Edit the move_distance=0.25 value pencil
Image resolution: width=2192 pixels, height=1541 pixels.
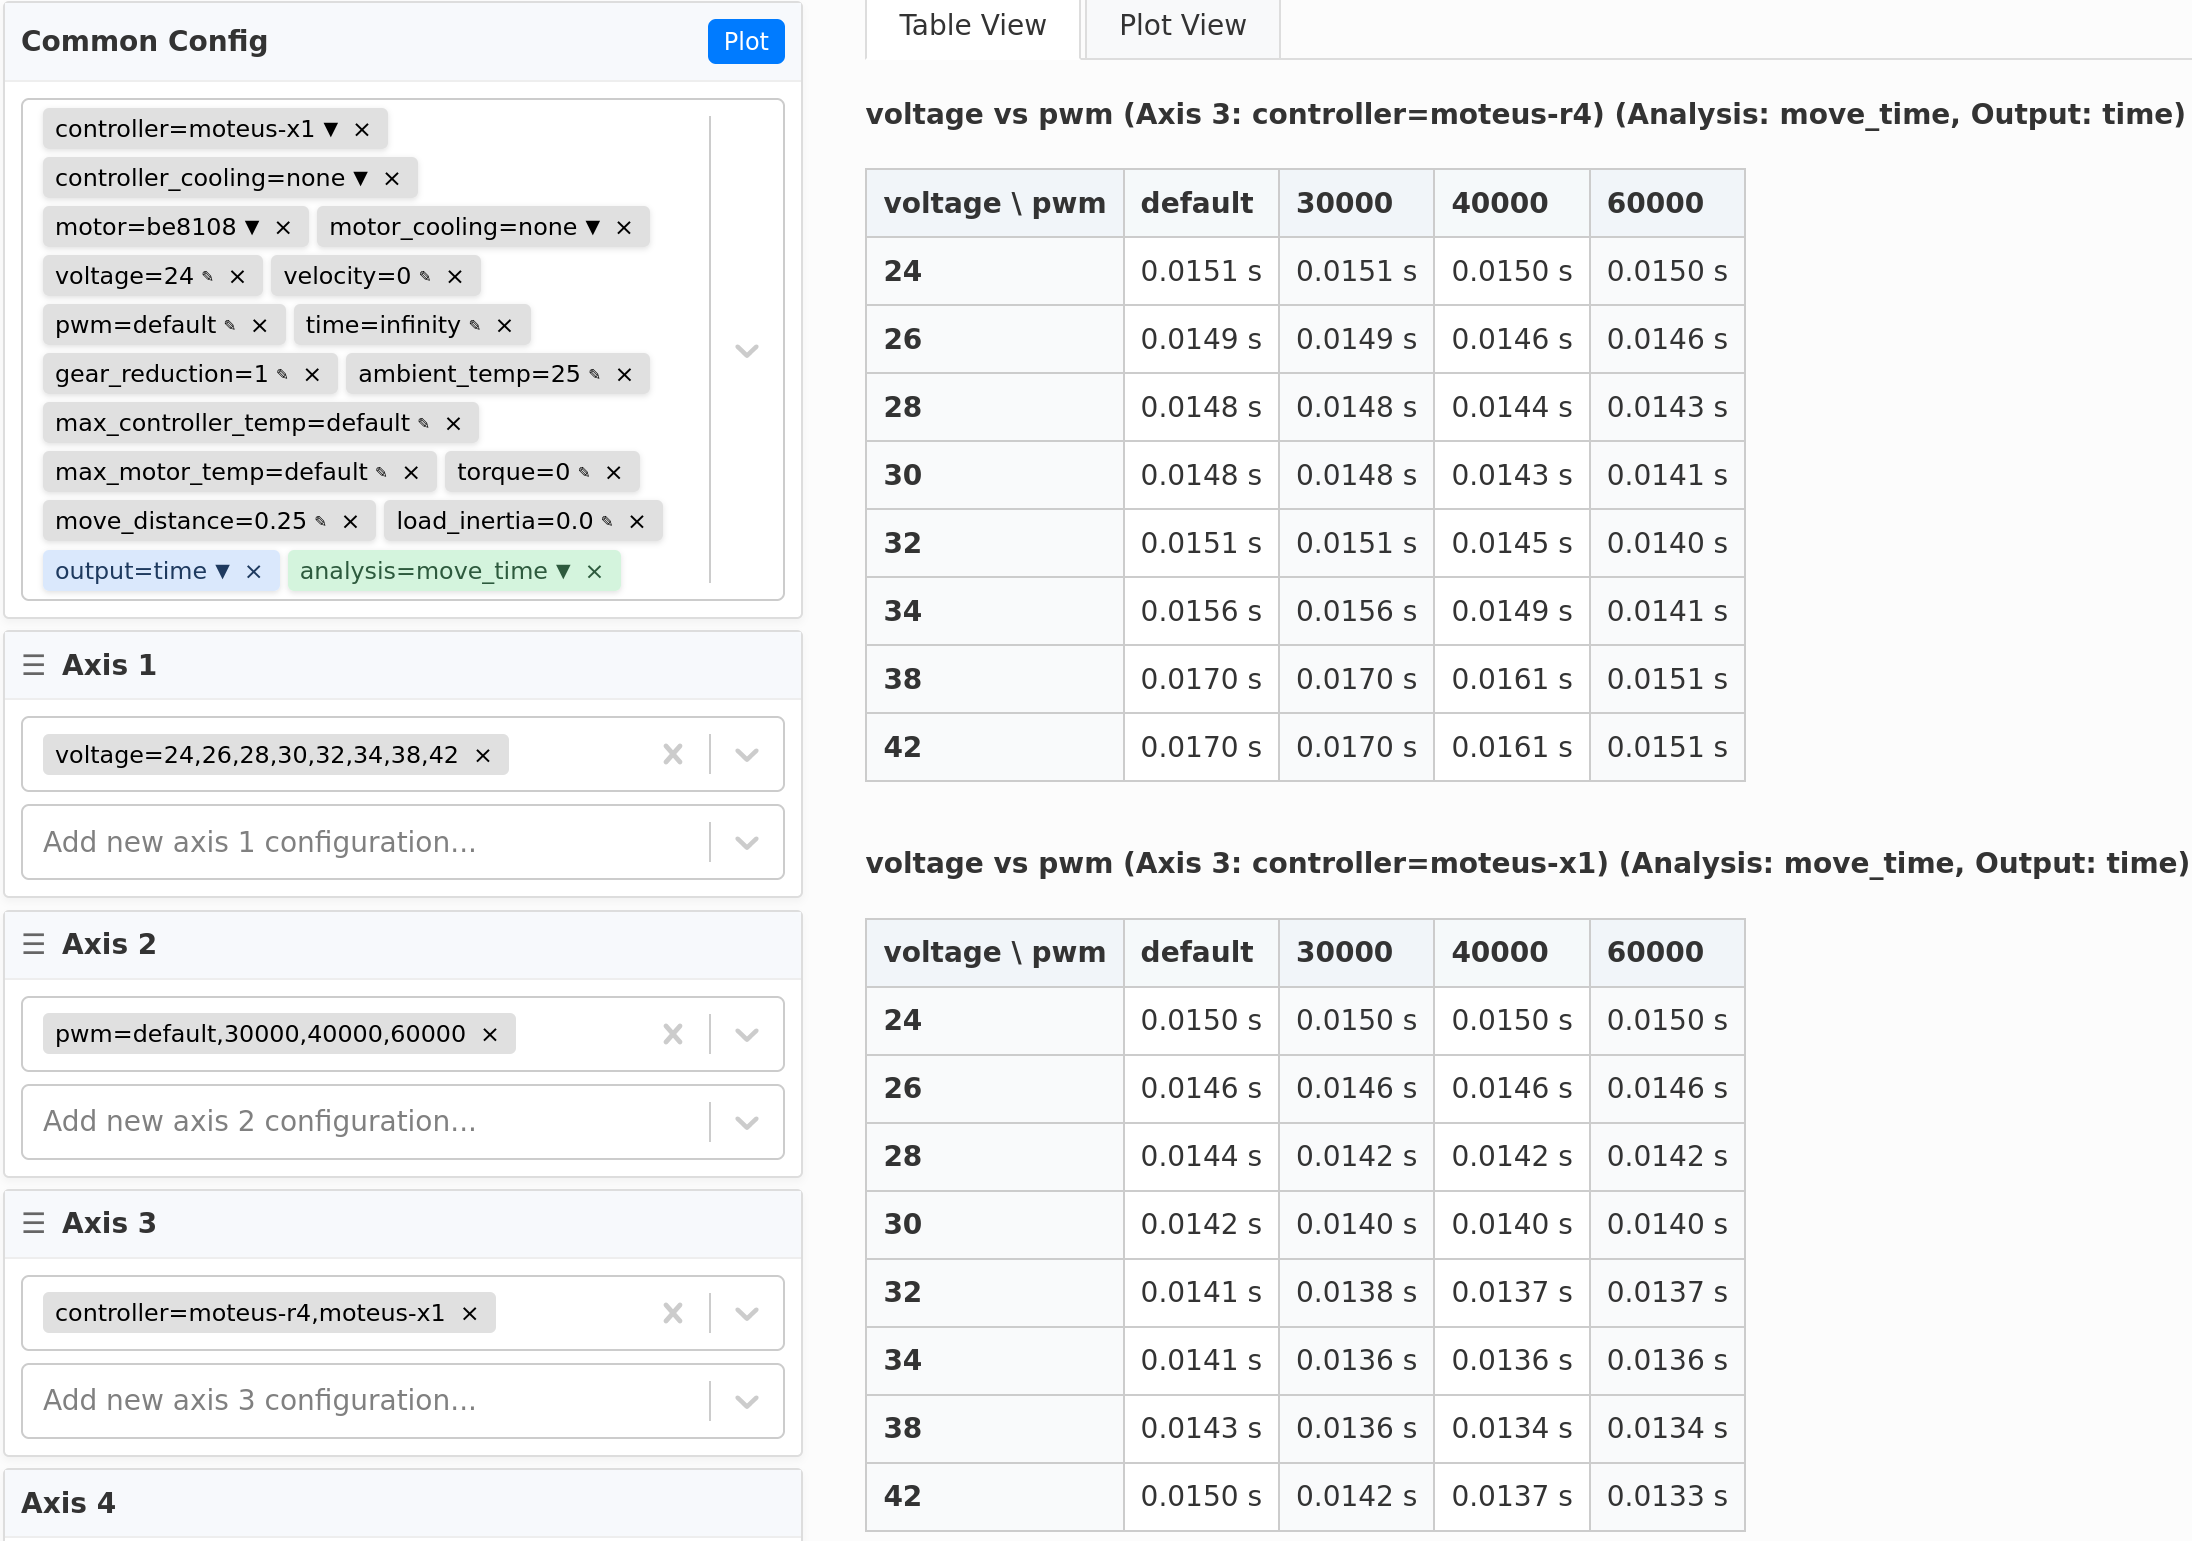pyautogui.click(x=321, y=521)
